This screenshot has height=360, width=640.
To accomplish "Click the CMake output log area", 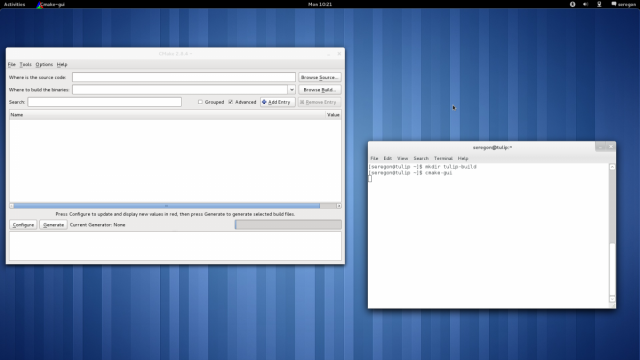I will [x=176, y=246].
